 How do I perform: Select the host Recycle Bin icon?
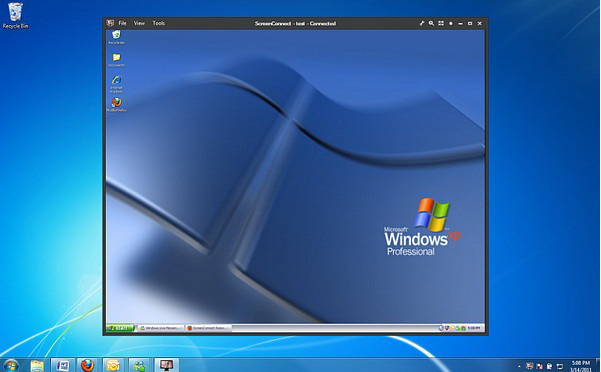point(15,16)
